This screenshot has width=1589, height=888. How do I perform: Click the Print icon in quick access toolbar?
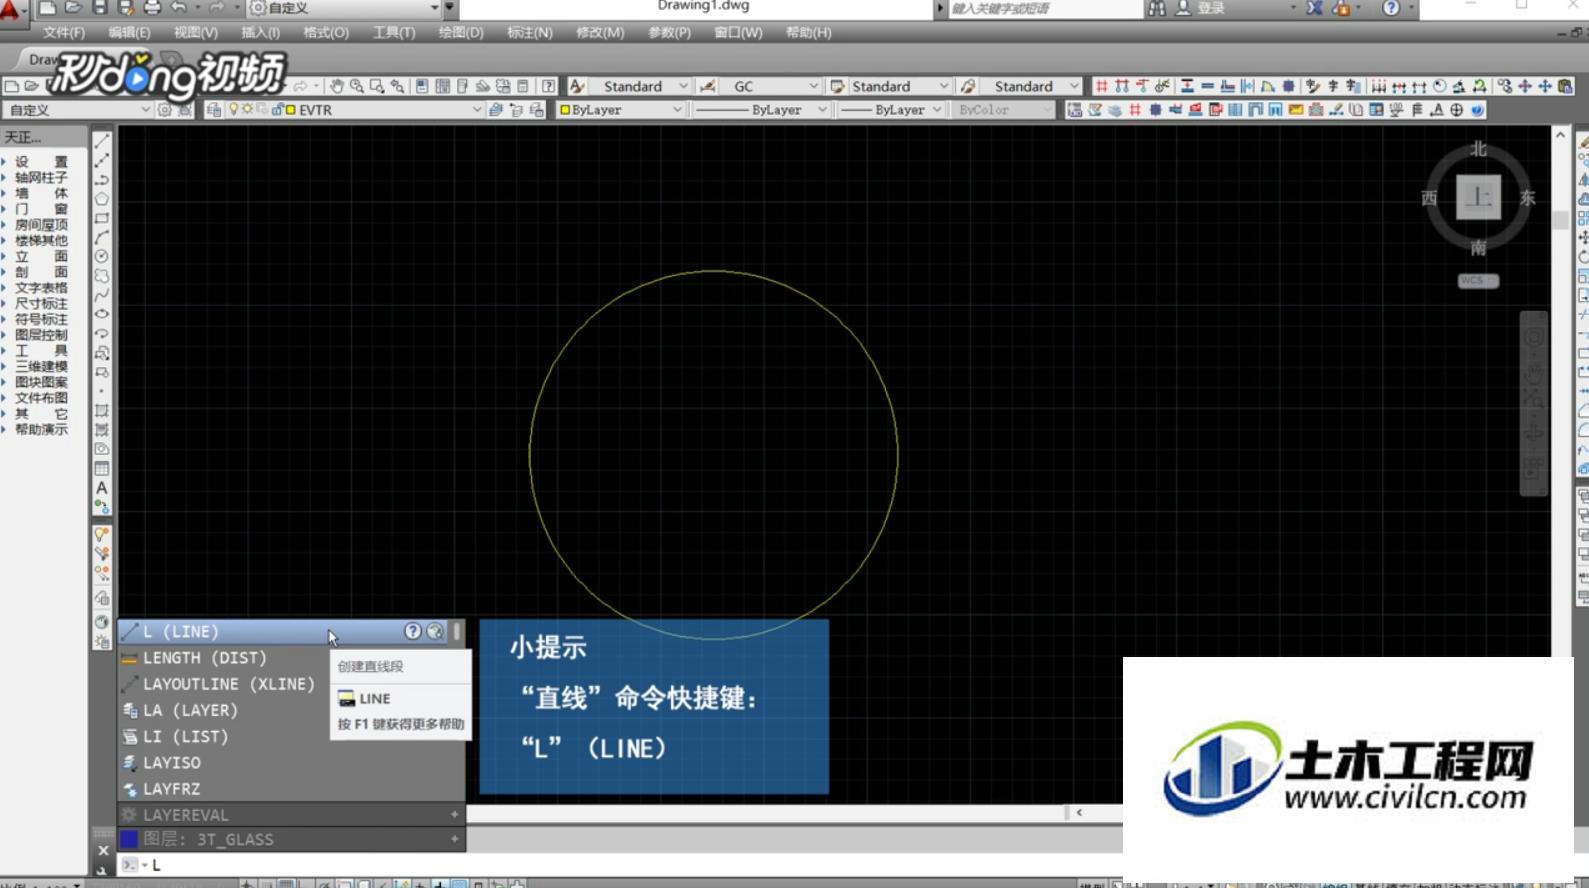click(152, 8)
